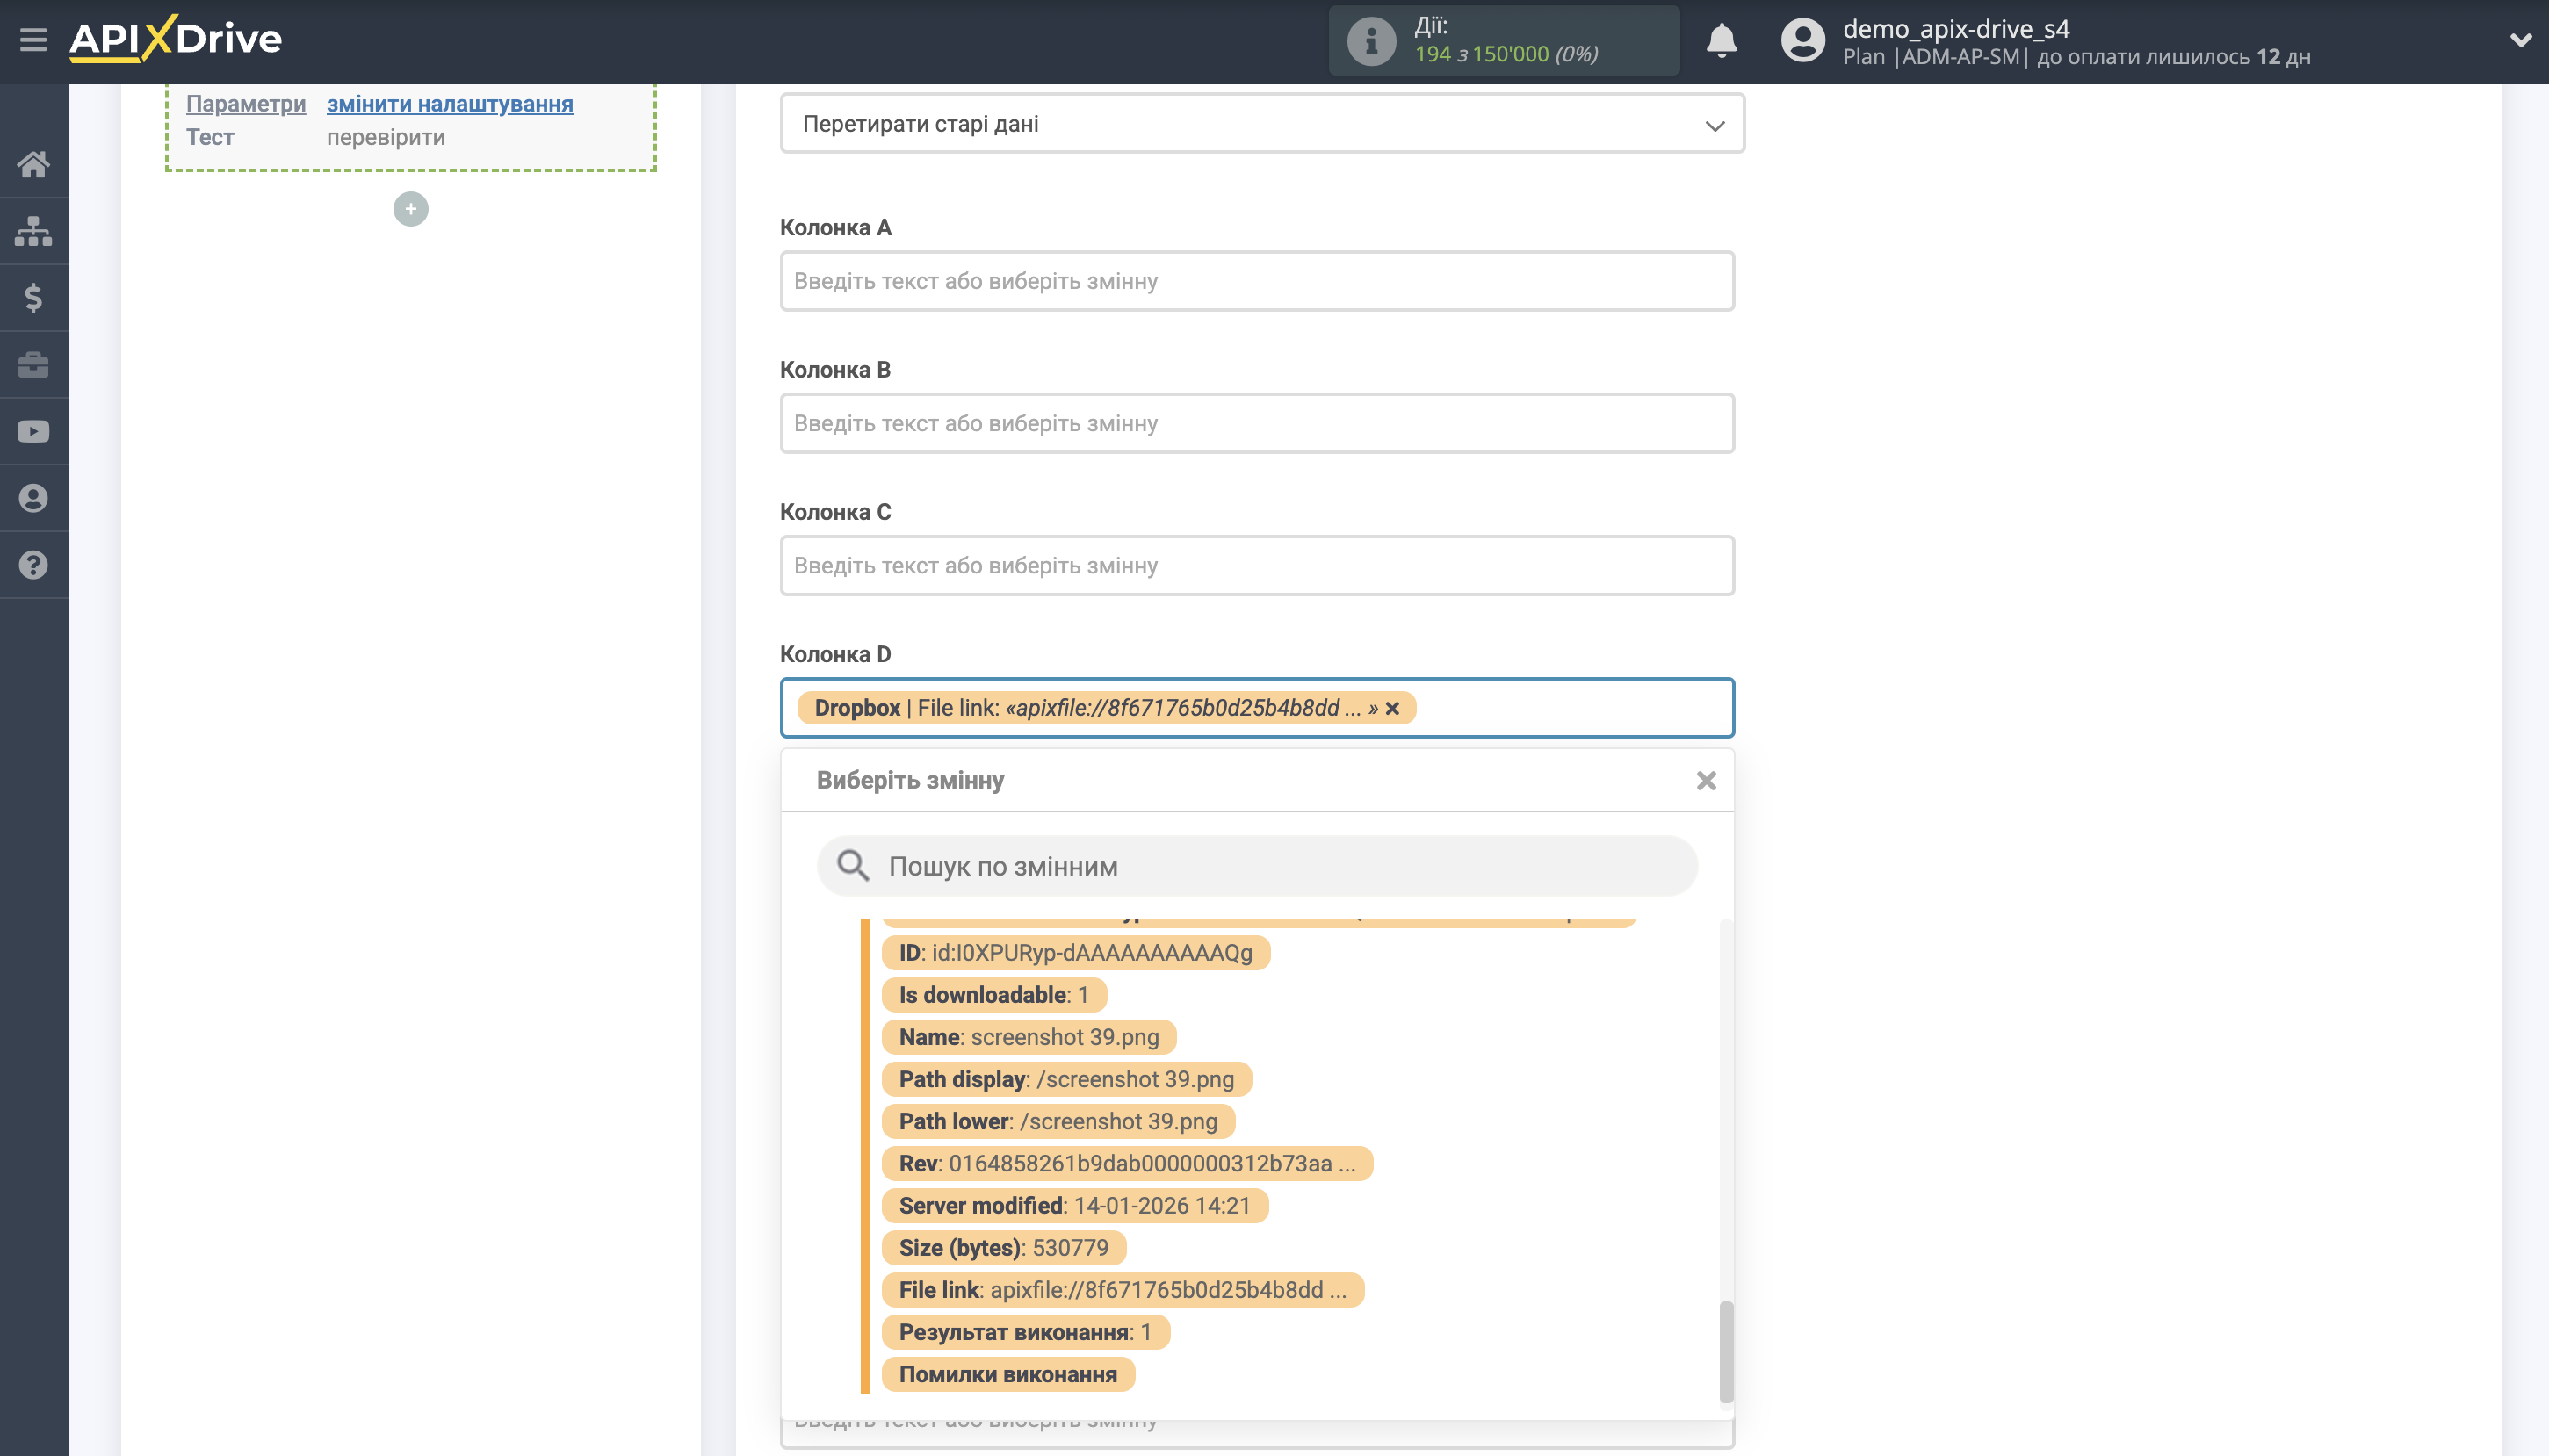This screenshot has height=1456, width=2549.
Task: Open the help question mark icon
Action: pos(33,564)
